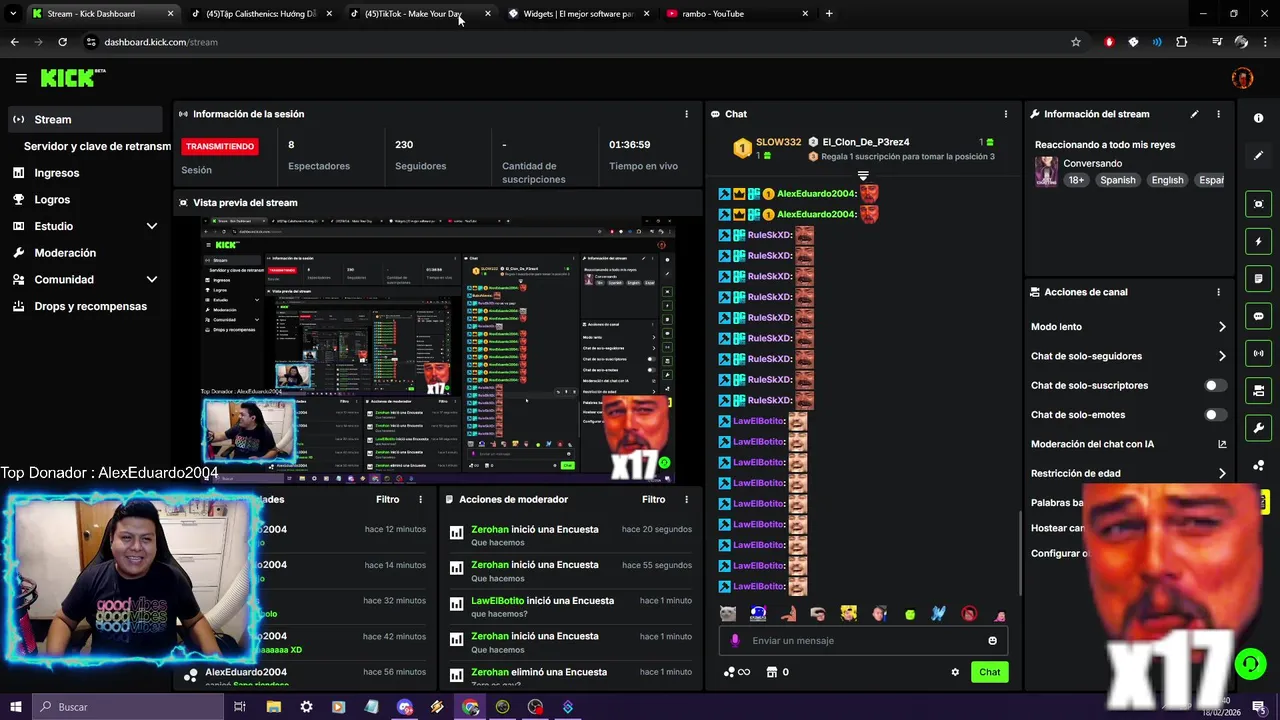The image size is (1280, 720).
Task: Click the info icon in right toolbar
Action: pyautogui.click(x=1258, y=118)
